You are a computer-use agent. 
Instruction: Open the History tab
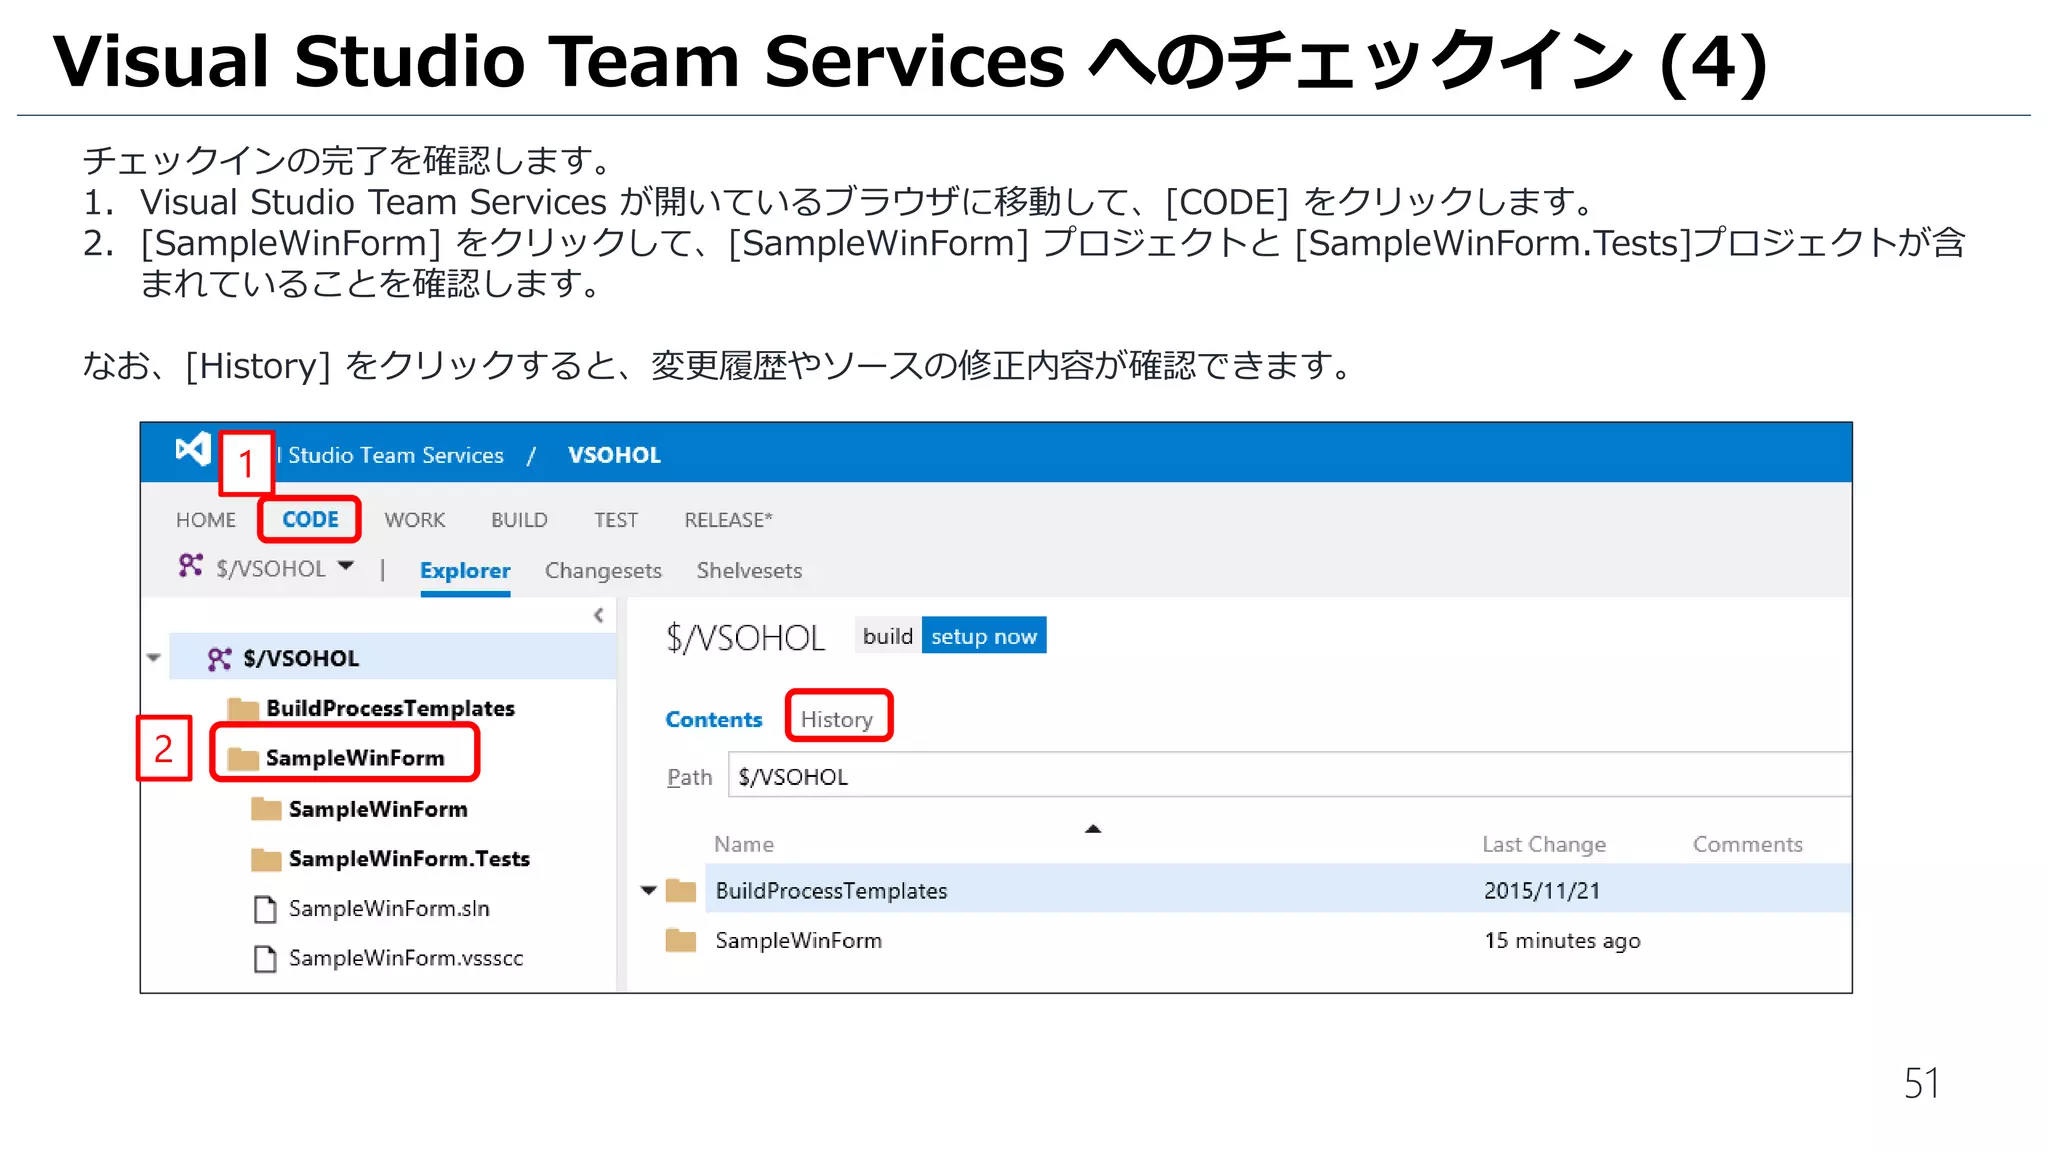(x=837, y=719)
